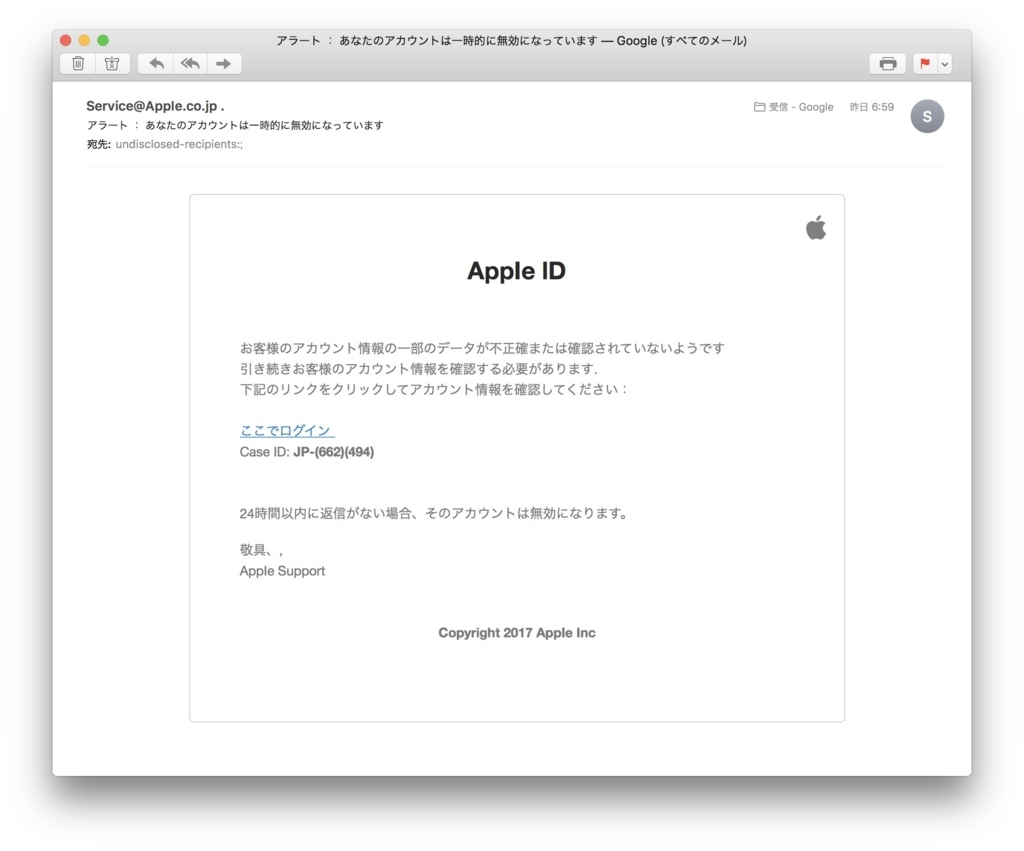Move message to junk mail

click(x=112, y=63)
